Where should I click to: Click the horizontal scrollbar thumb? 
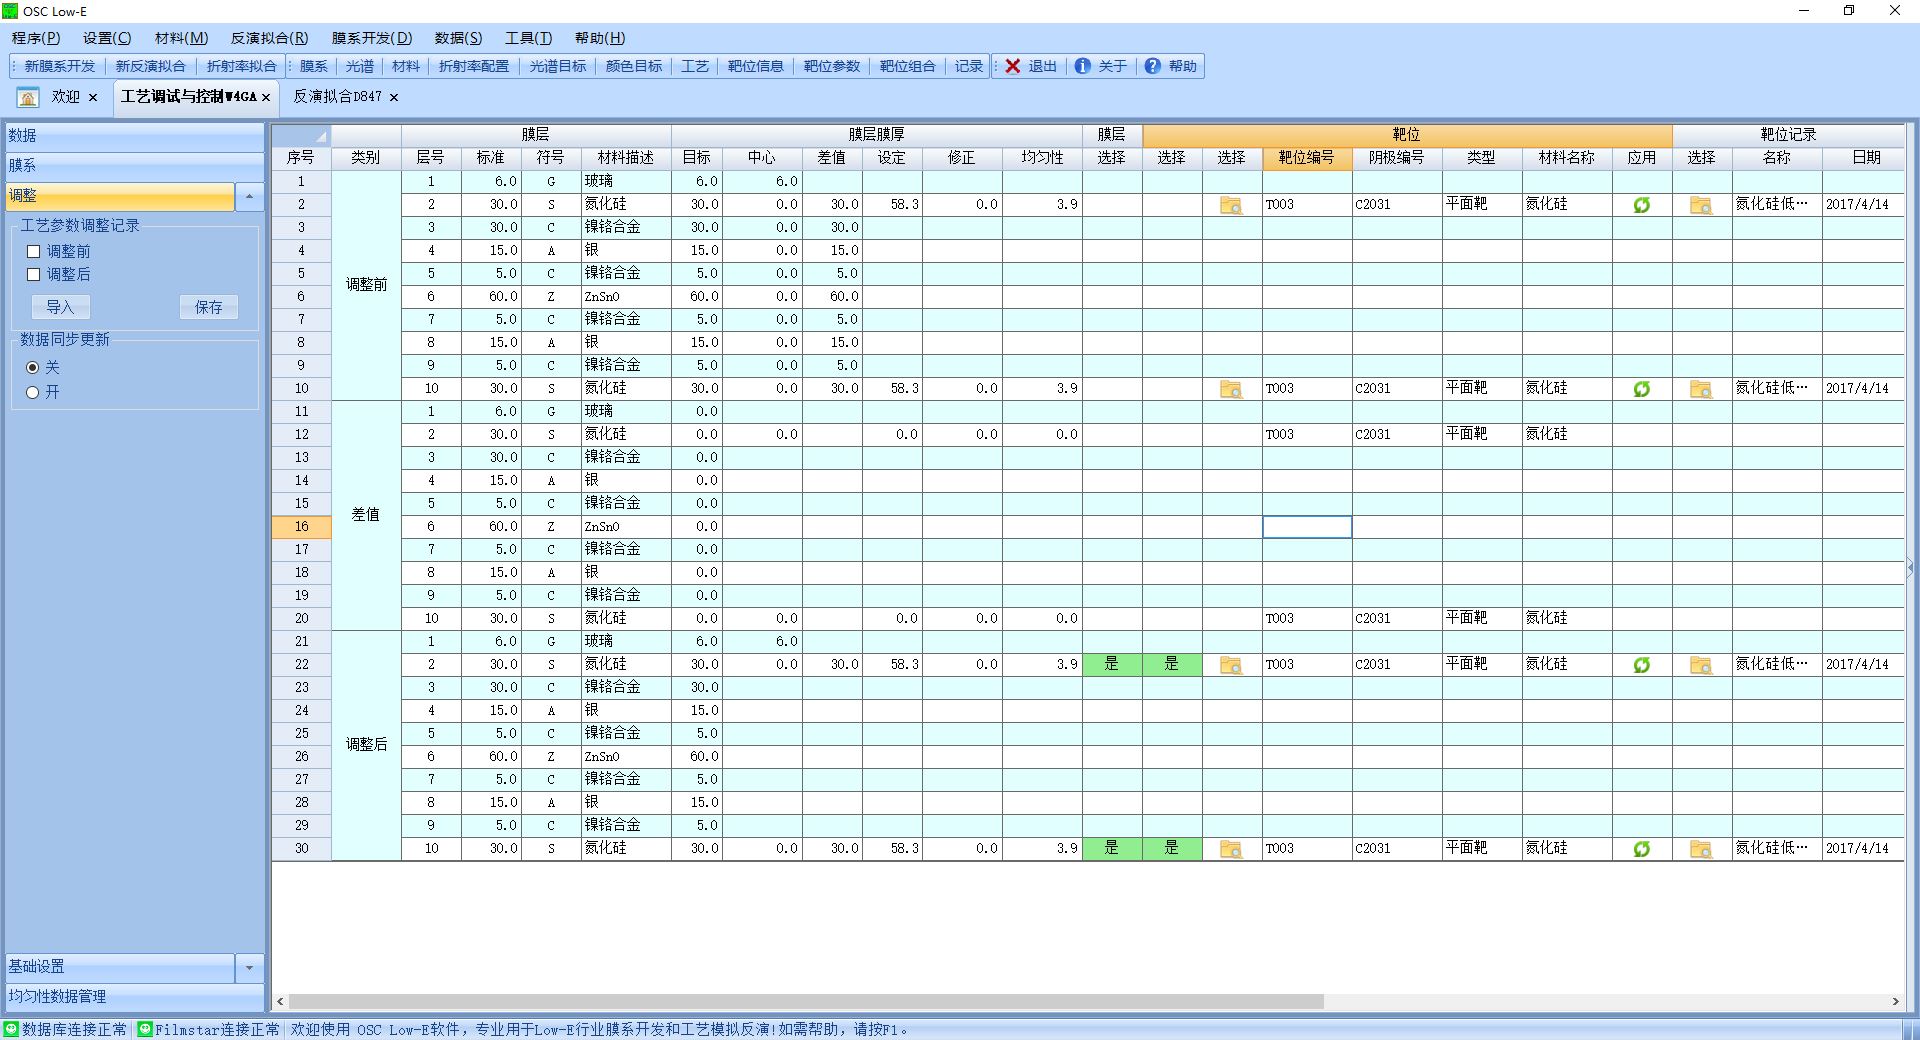point(806,1001)
